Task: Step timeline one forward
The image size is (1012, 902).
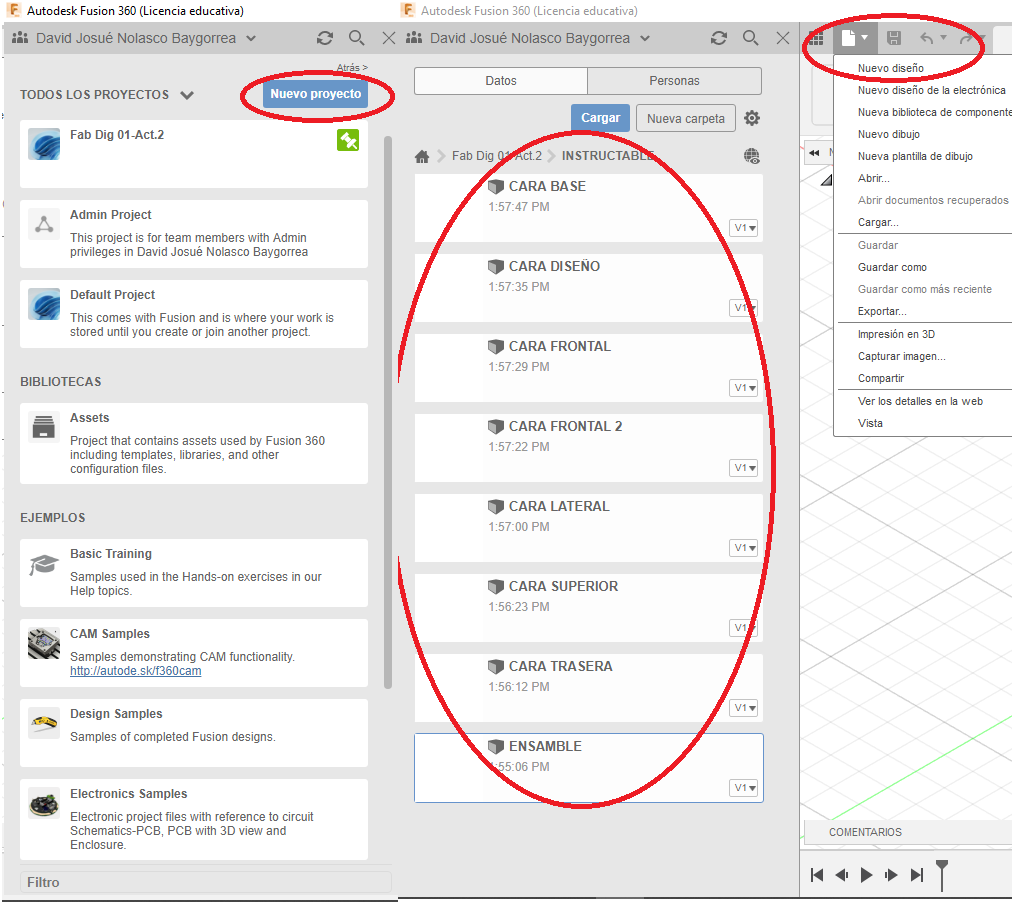Action: (891, 875)
